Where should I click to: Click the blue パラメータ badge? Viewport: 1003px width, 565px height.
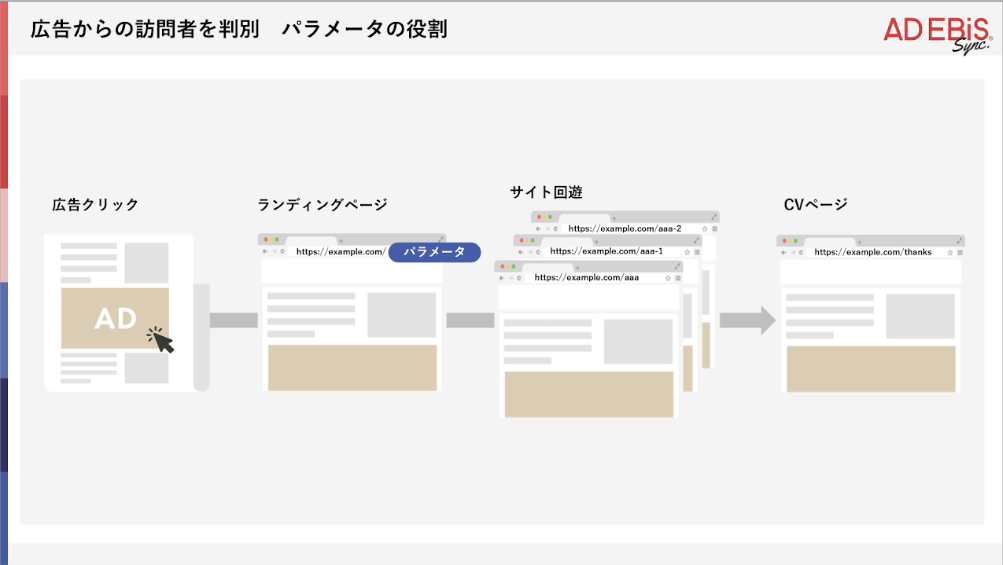(x=434, y=252)
